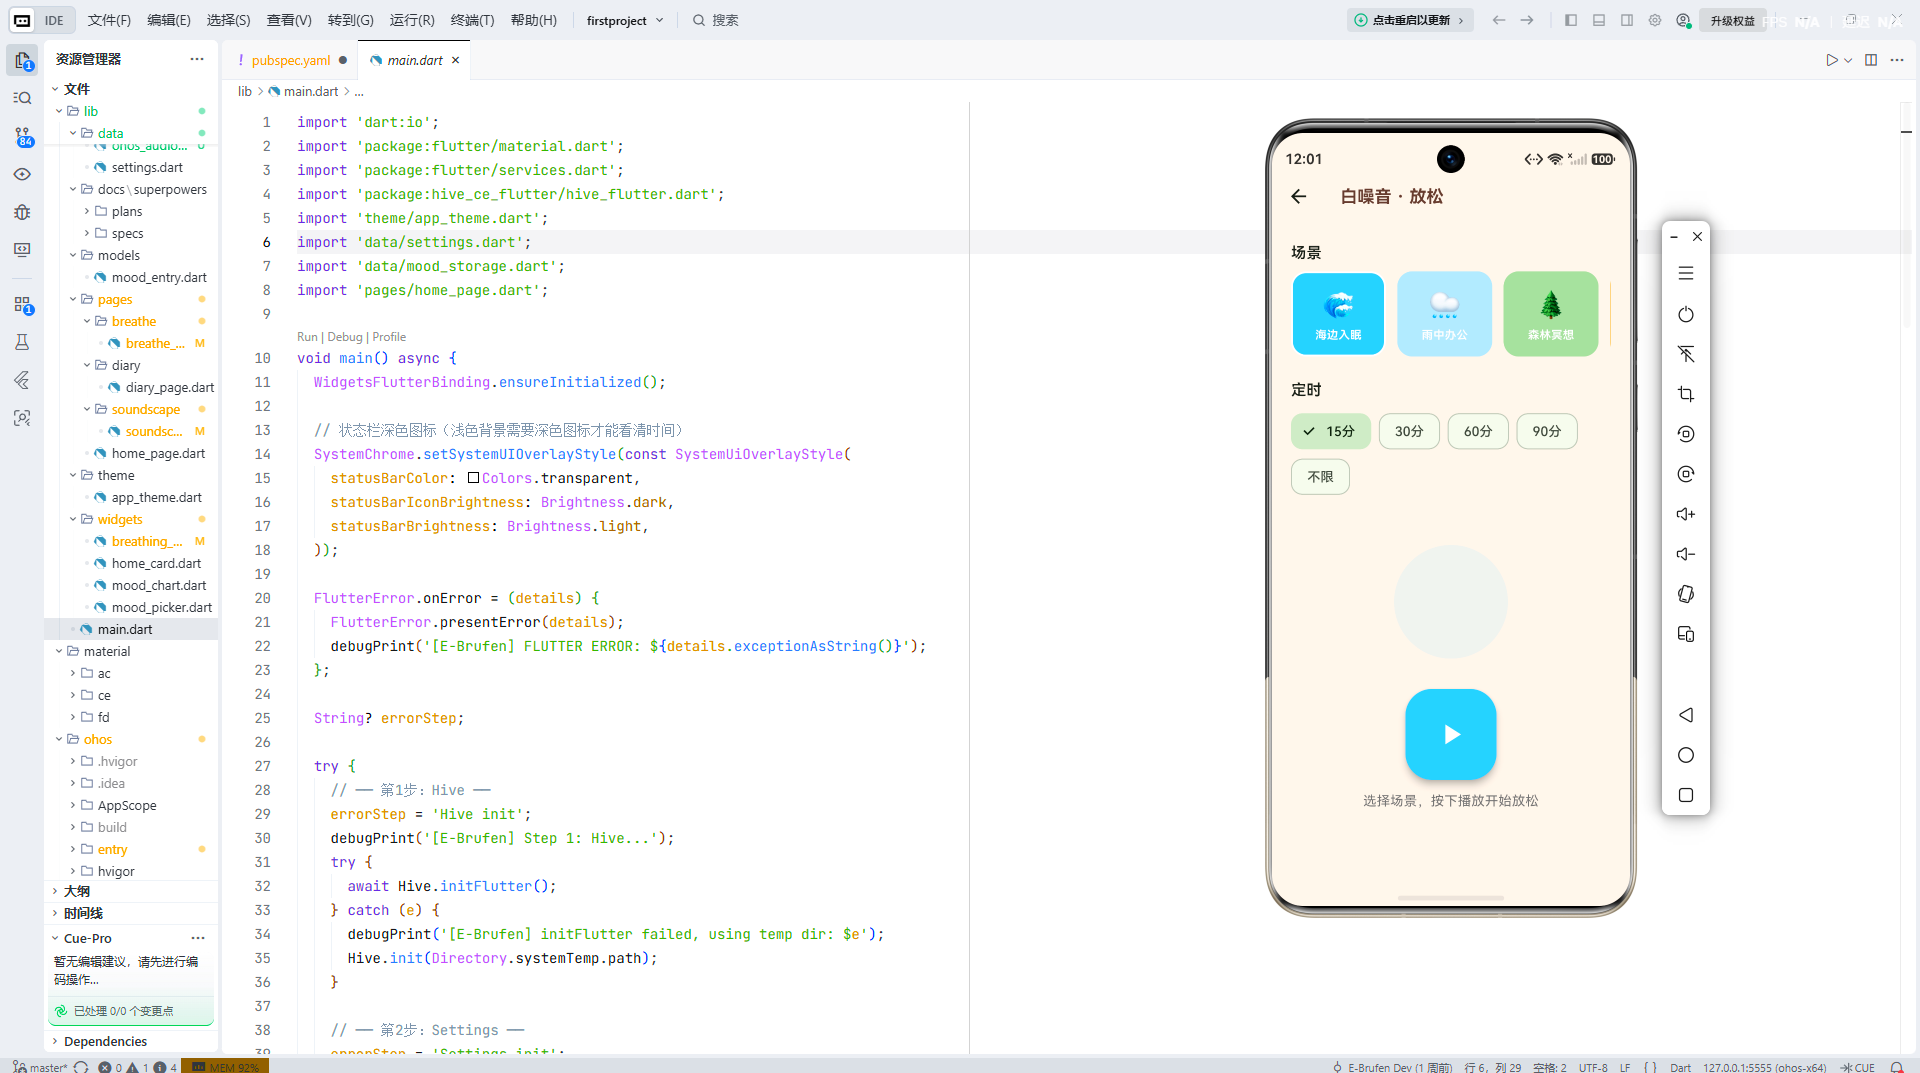Expand the plans folder

click(x=87, y=211)
